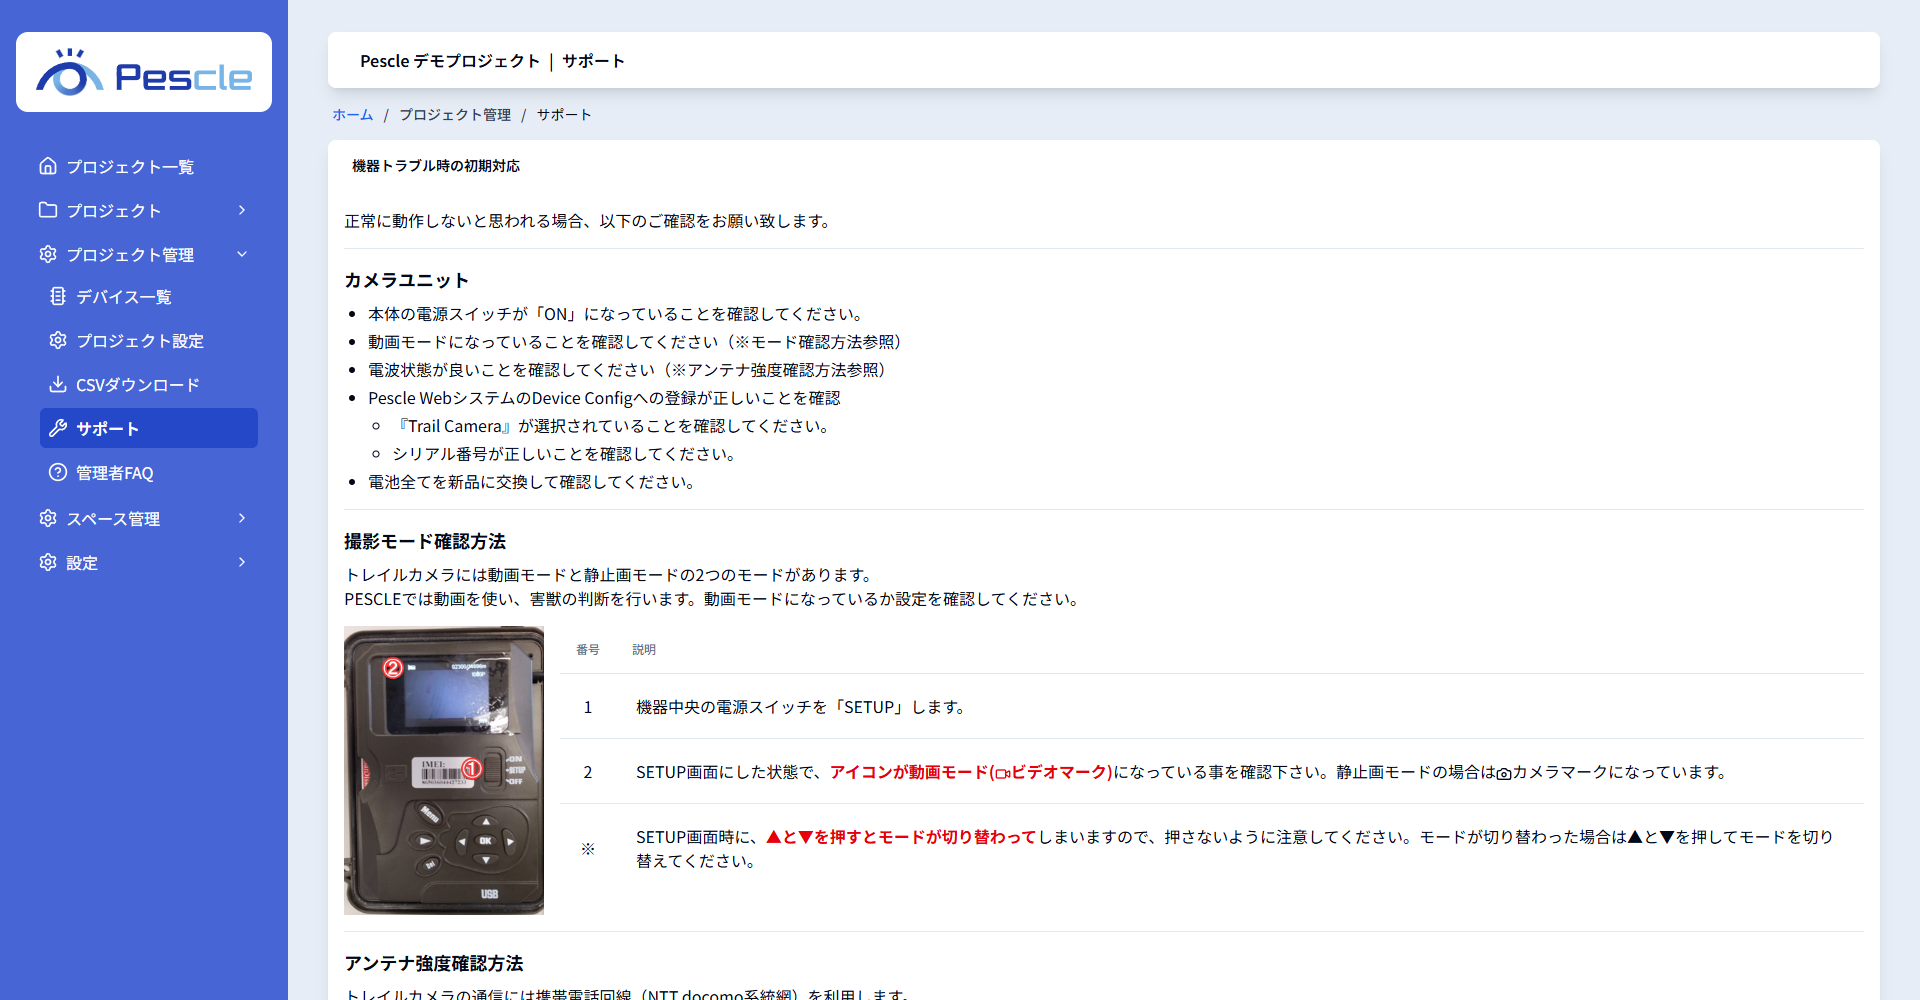1920x1000 pixels.
Task: Click the trail camera photo thumbnail
Action: click(x=444, y=770)
